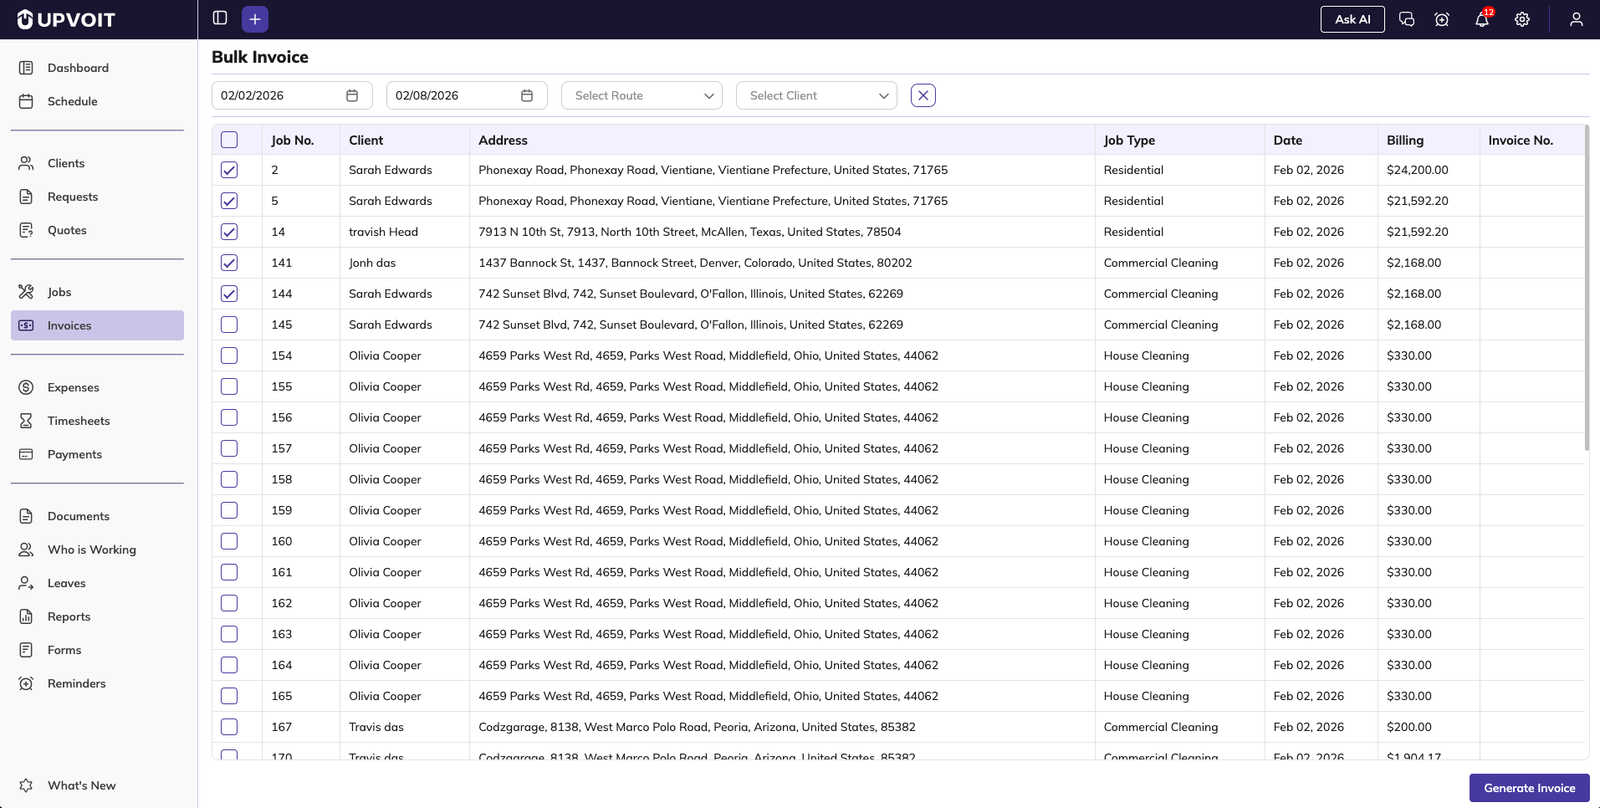Open calendar picker for end date 02/08/2026
The height and width of the screenshot is (808, 1600).
click(527, 95)
